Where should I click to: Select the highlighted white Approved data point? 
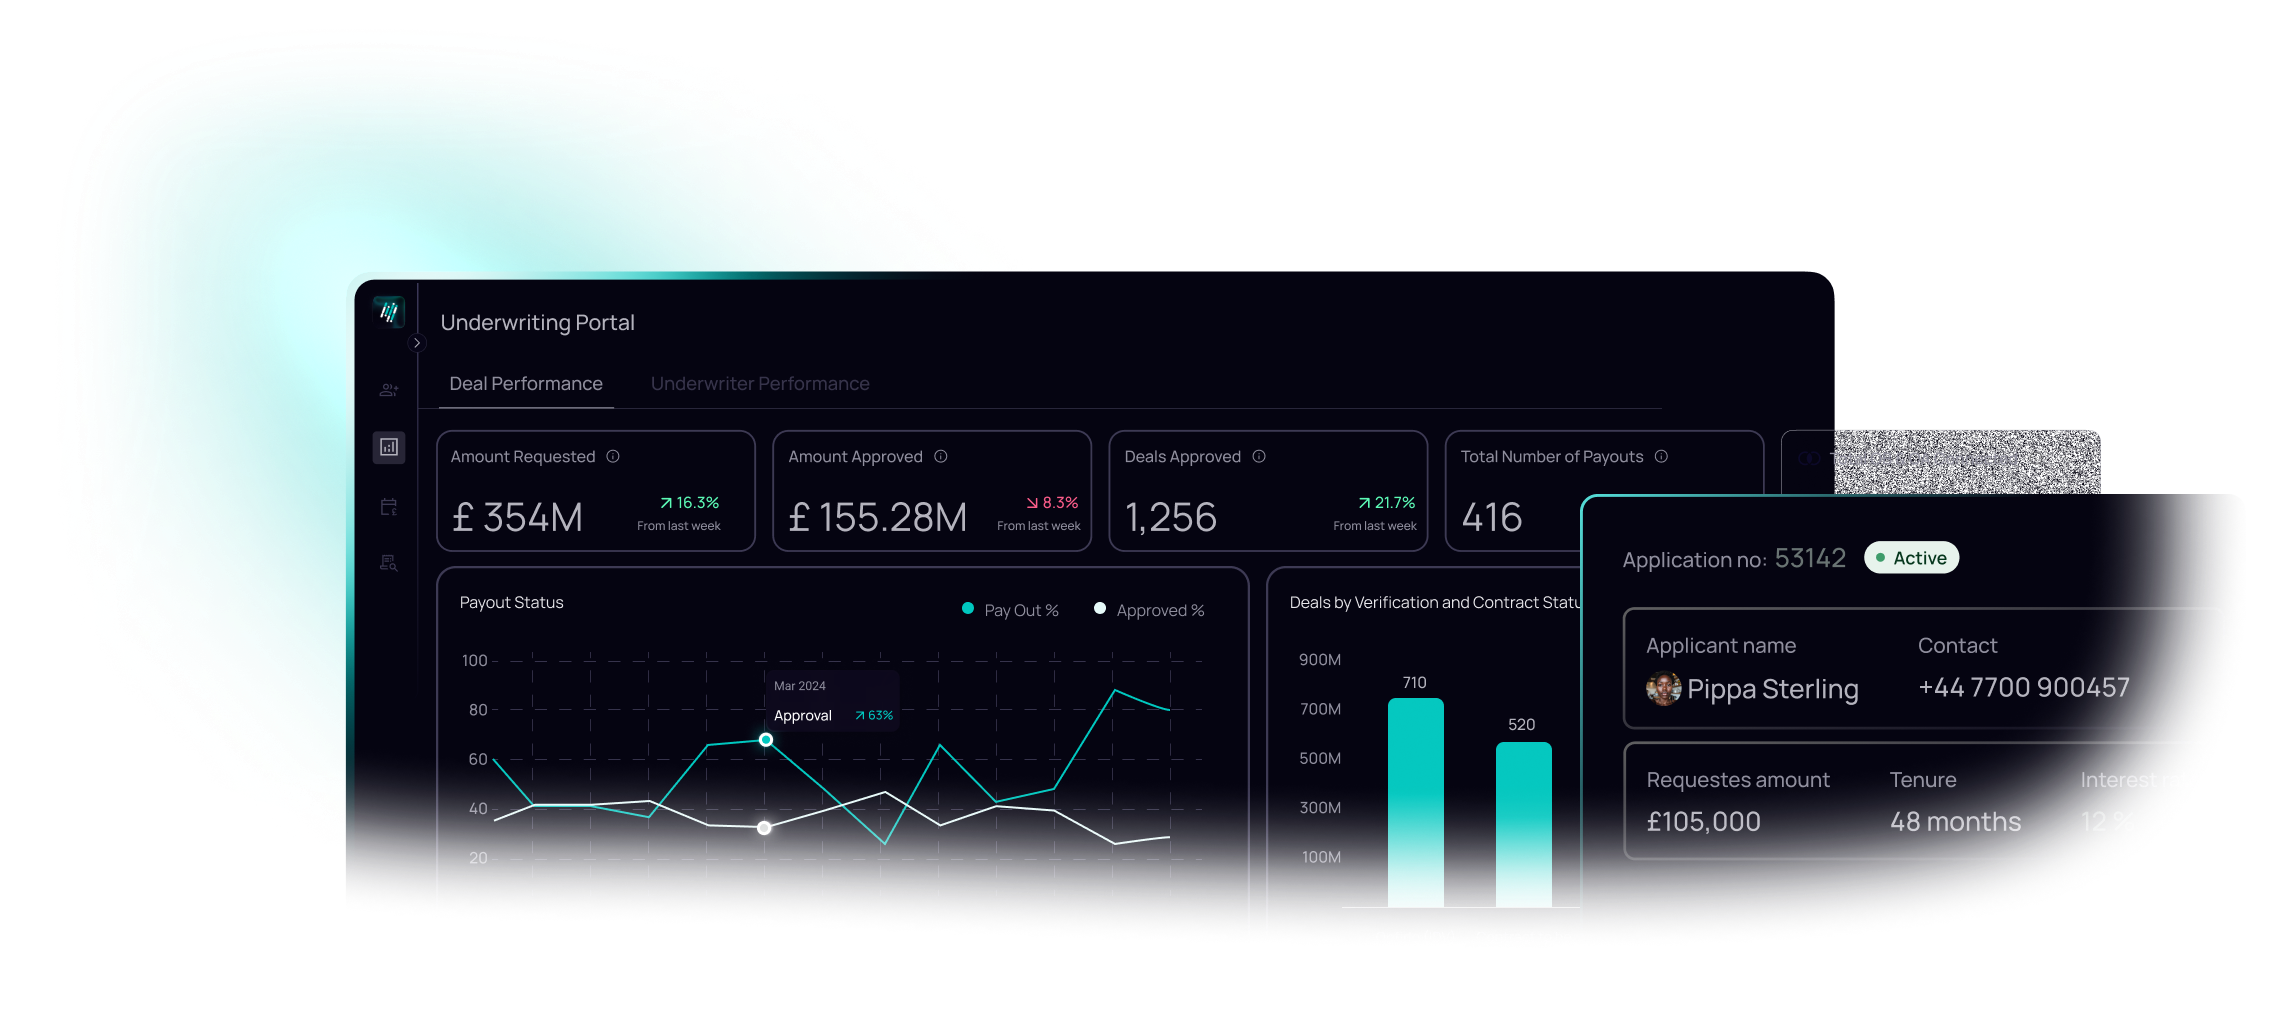pos(764,828)
